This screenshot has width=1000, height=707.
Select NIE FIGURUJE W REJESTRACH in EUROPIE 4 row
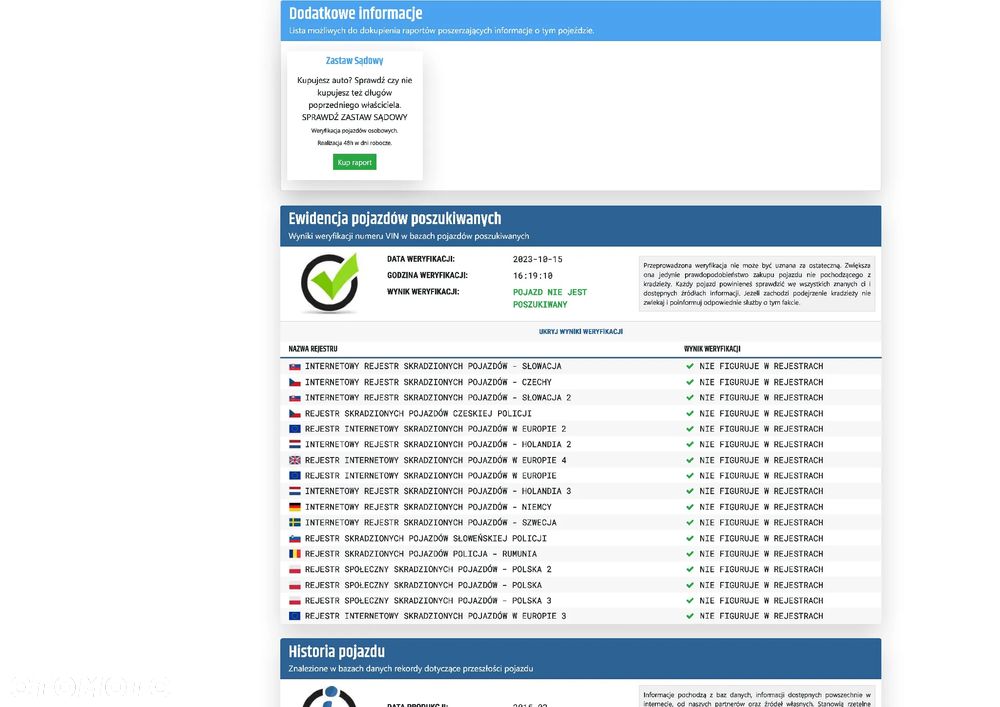click(761, 460)
